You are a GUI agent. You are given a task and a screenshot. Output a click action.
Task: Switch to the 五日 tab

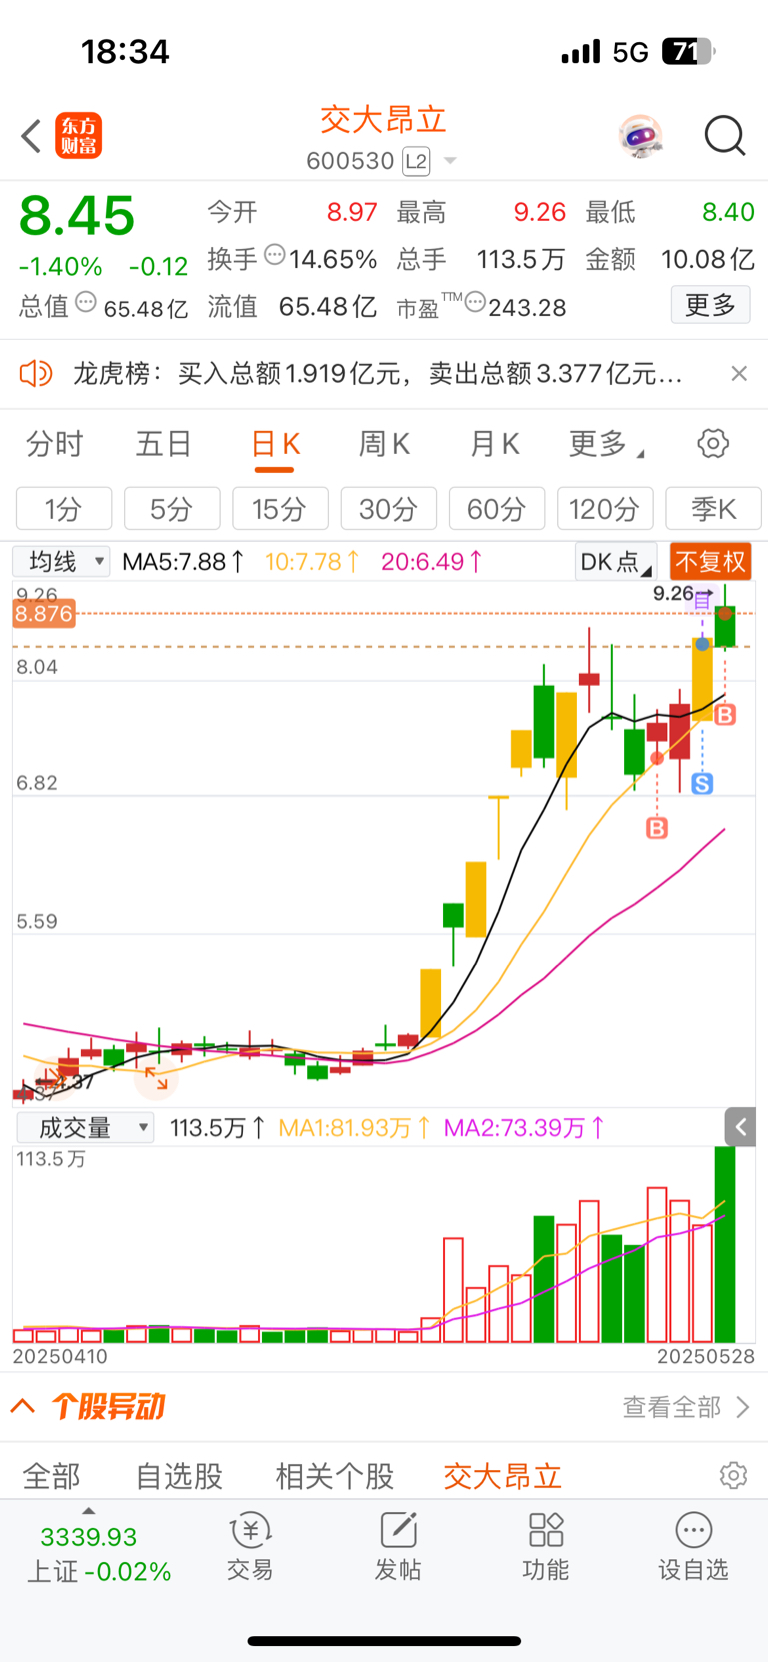164,444
